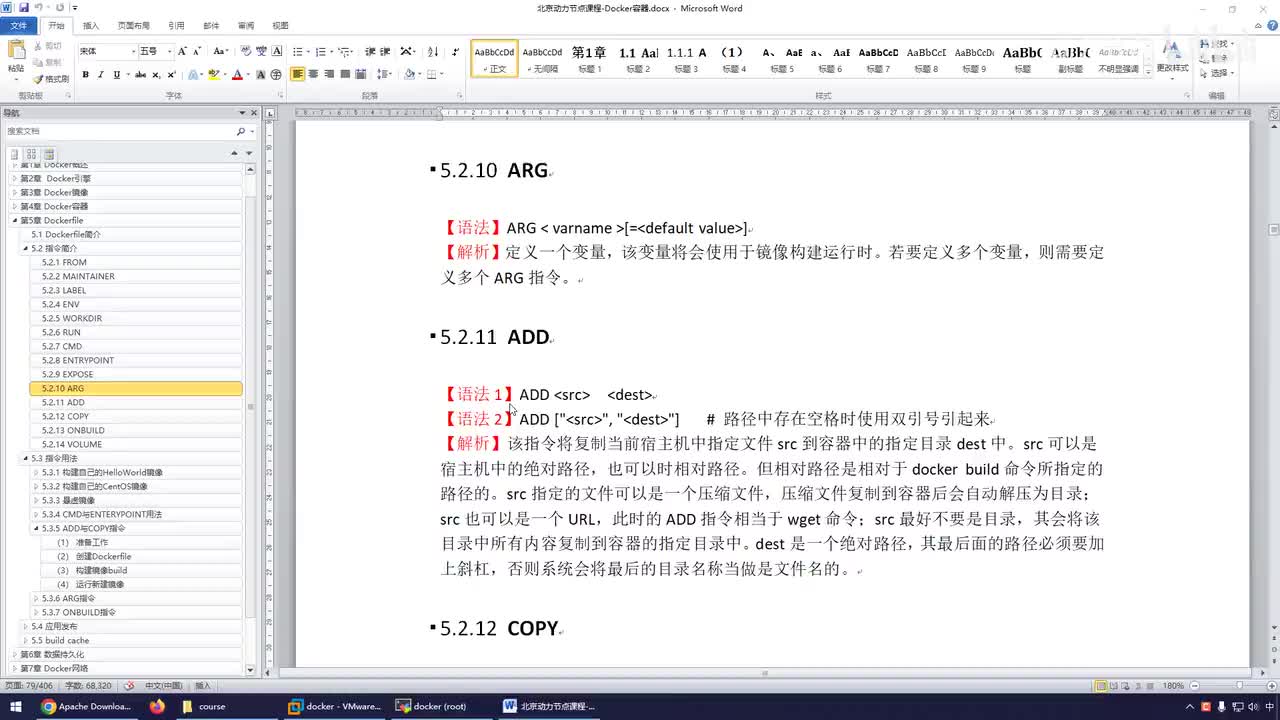
Task: Toggle Insert mode (插入) in status bar
Action: pyautogui.click(x=203, y=686)
